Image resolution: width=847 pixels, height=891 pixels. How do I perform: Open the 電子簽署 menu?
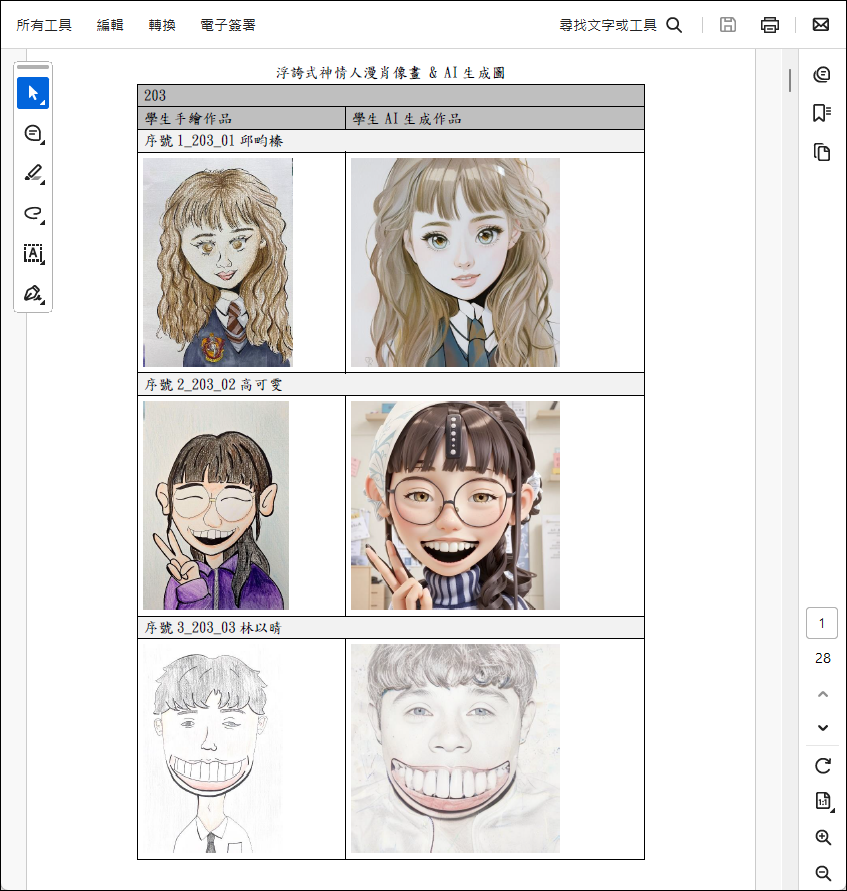[x=227, y=25]
